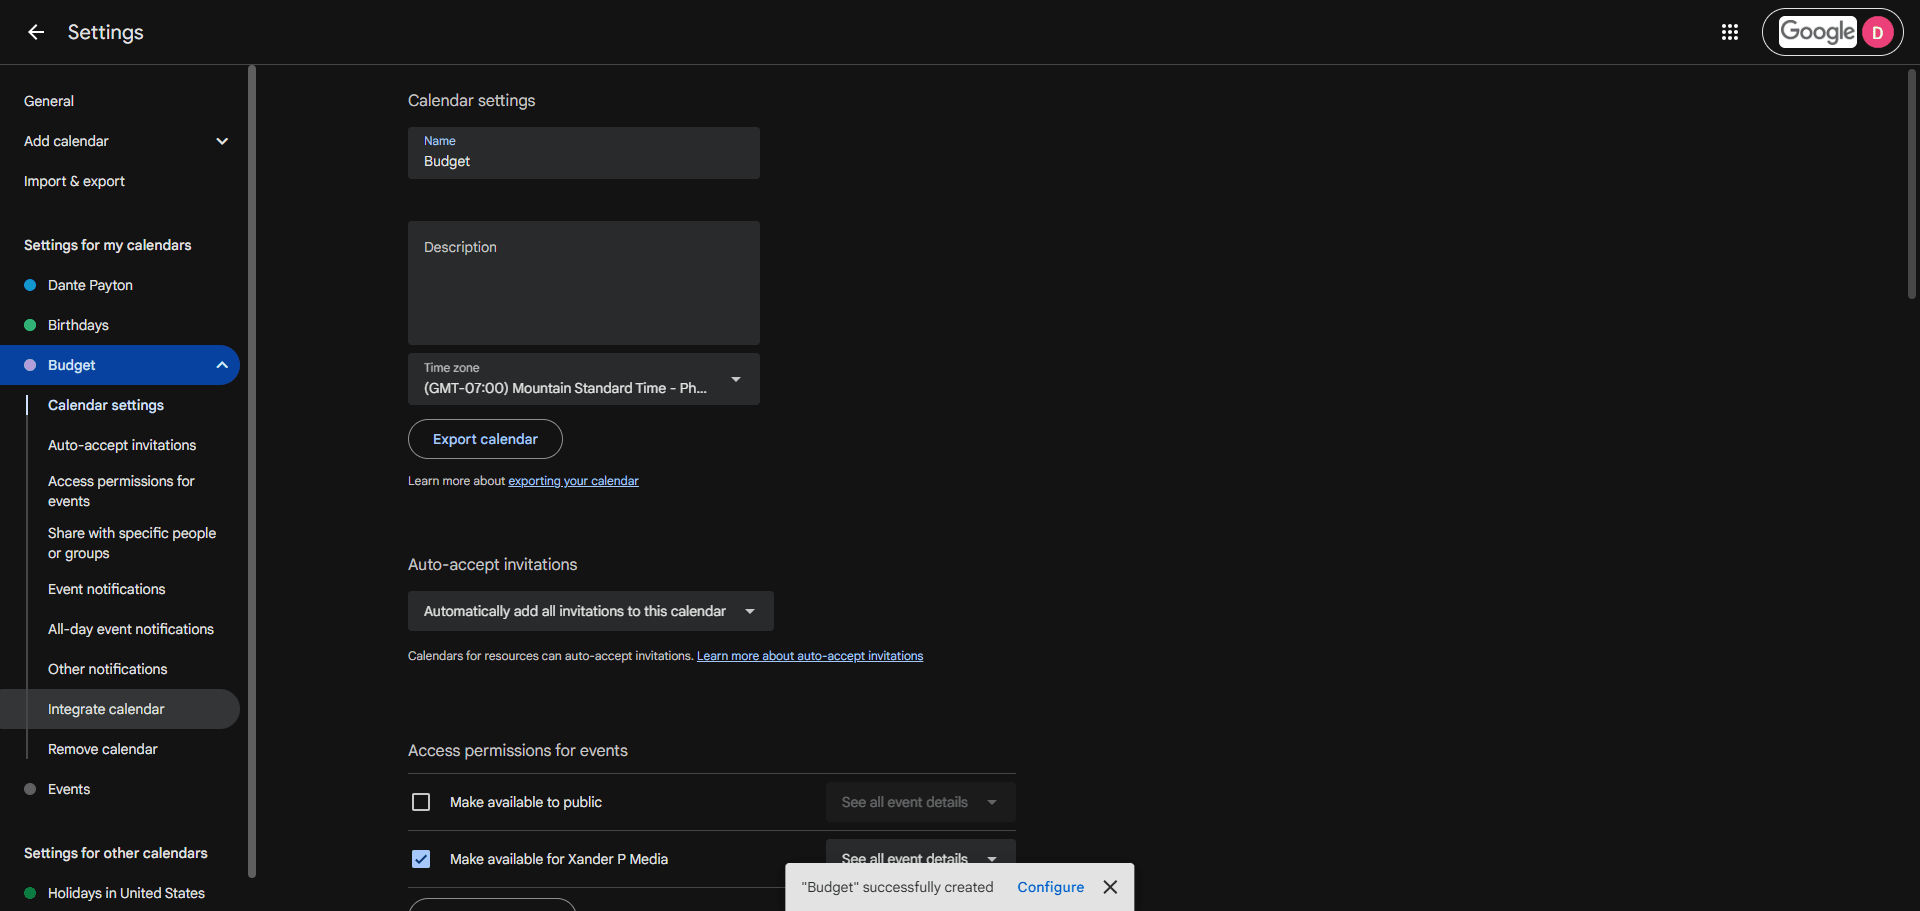Click the main page vertical scrollbar
The height and width of the screenshot is (911, 1920).
pyautogui.click(x=1912, y=183)
